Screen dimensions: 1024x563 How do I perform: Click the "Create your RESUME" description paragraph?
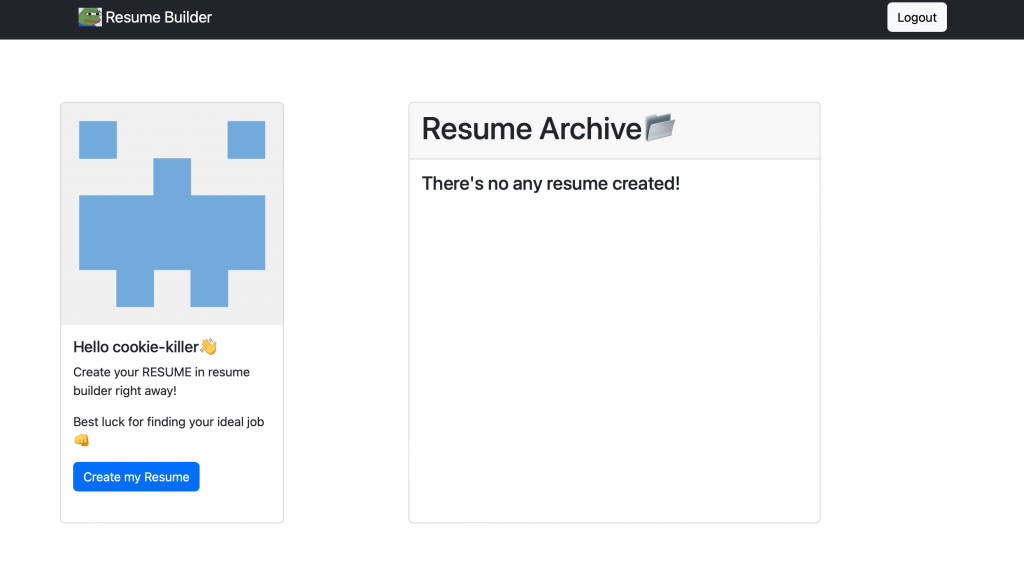point(161,381)
